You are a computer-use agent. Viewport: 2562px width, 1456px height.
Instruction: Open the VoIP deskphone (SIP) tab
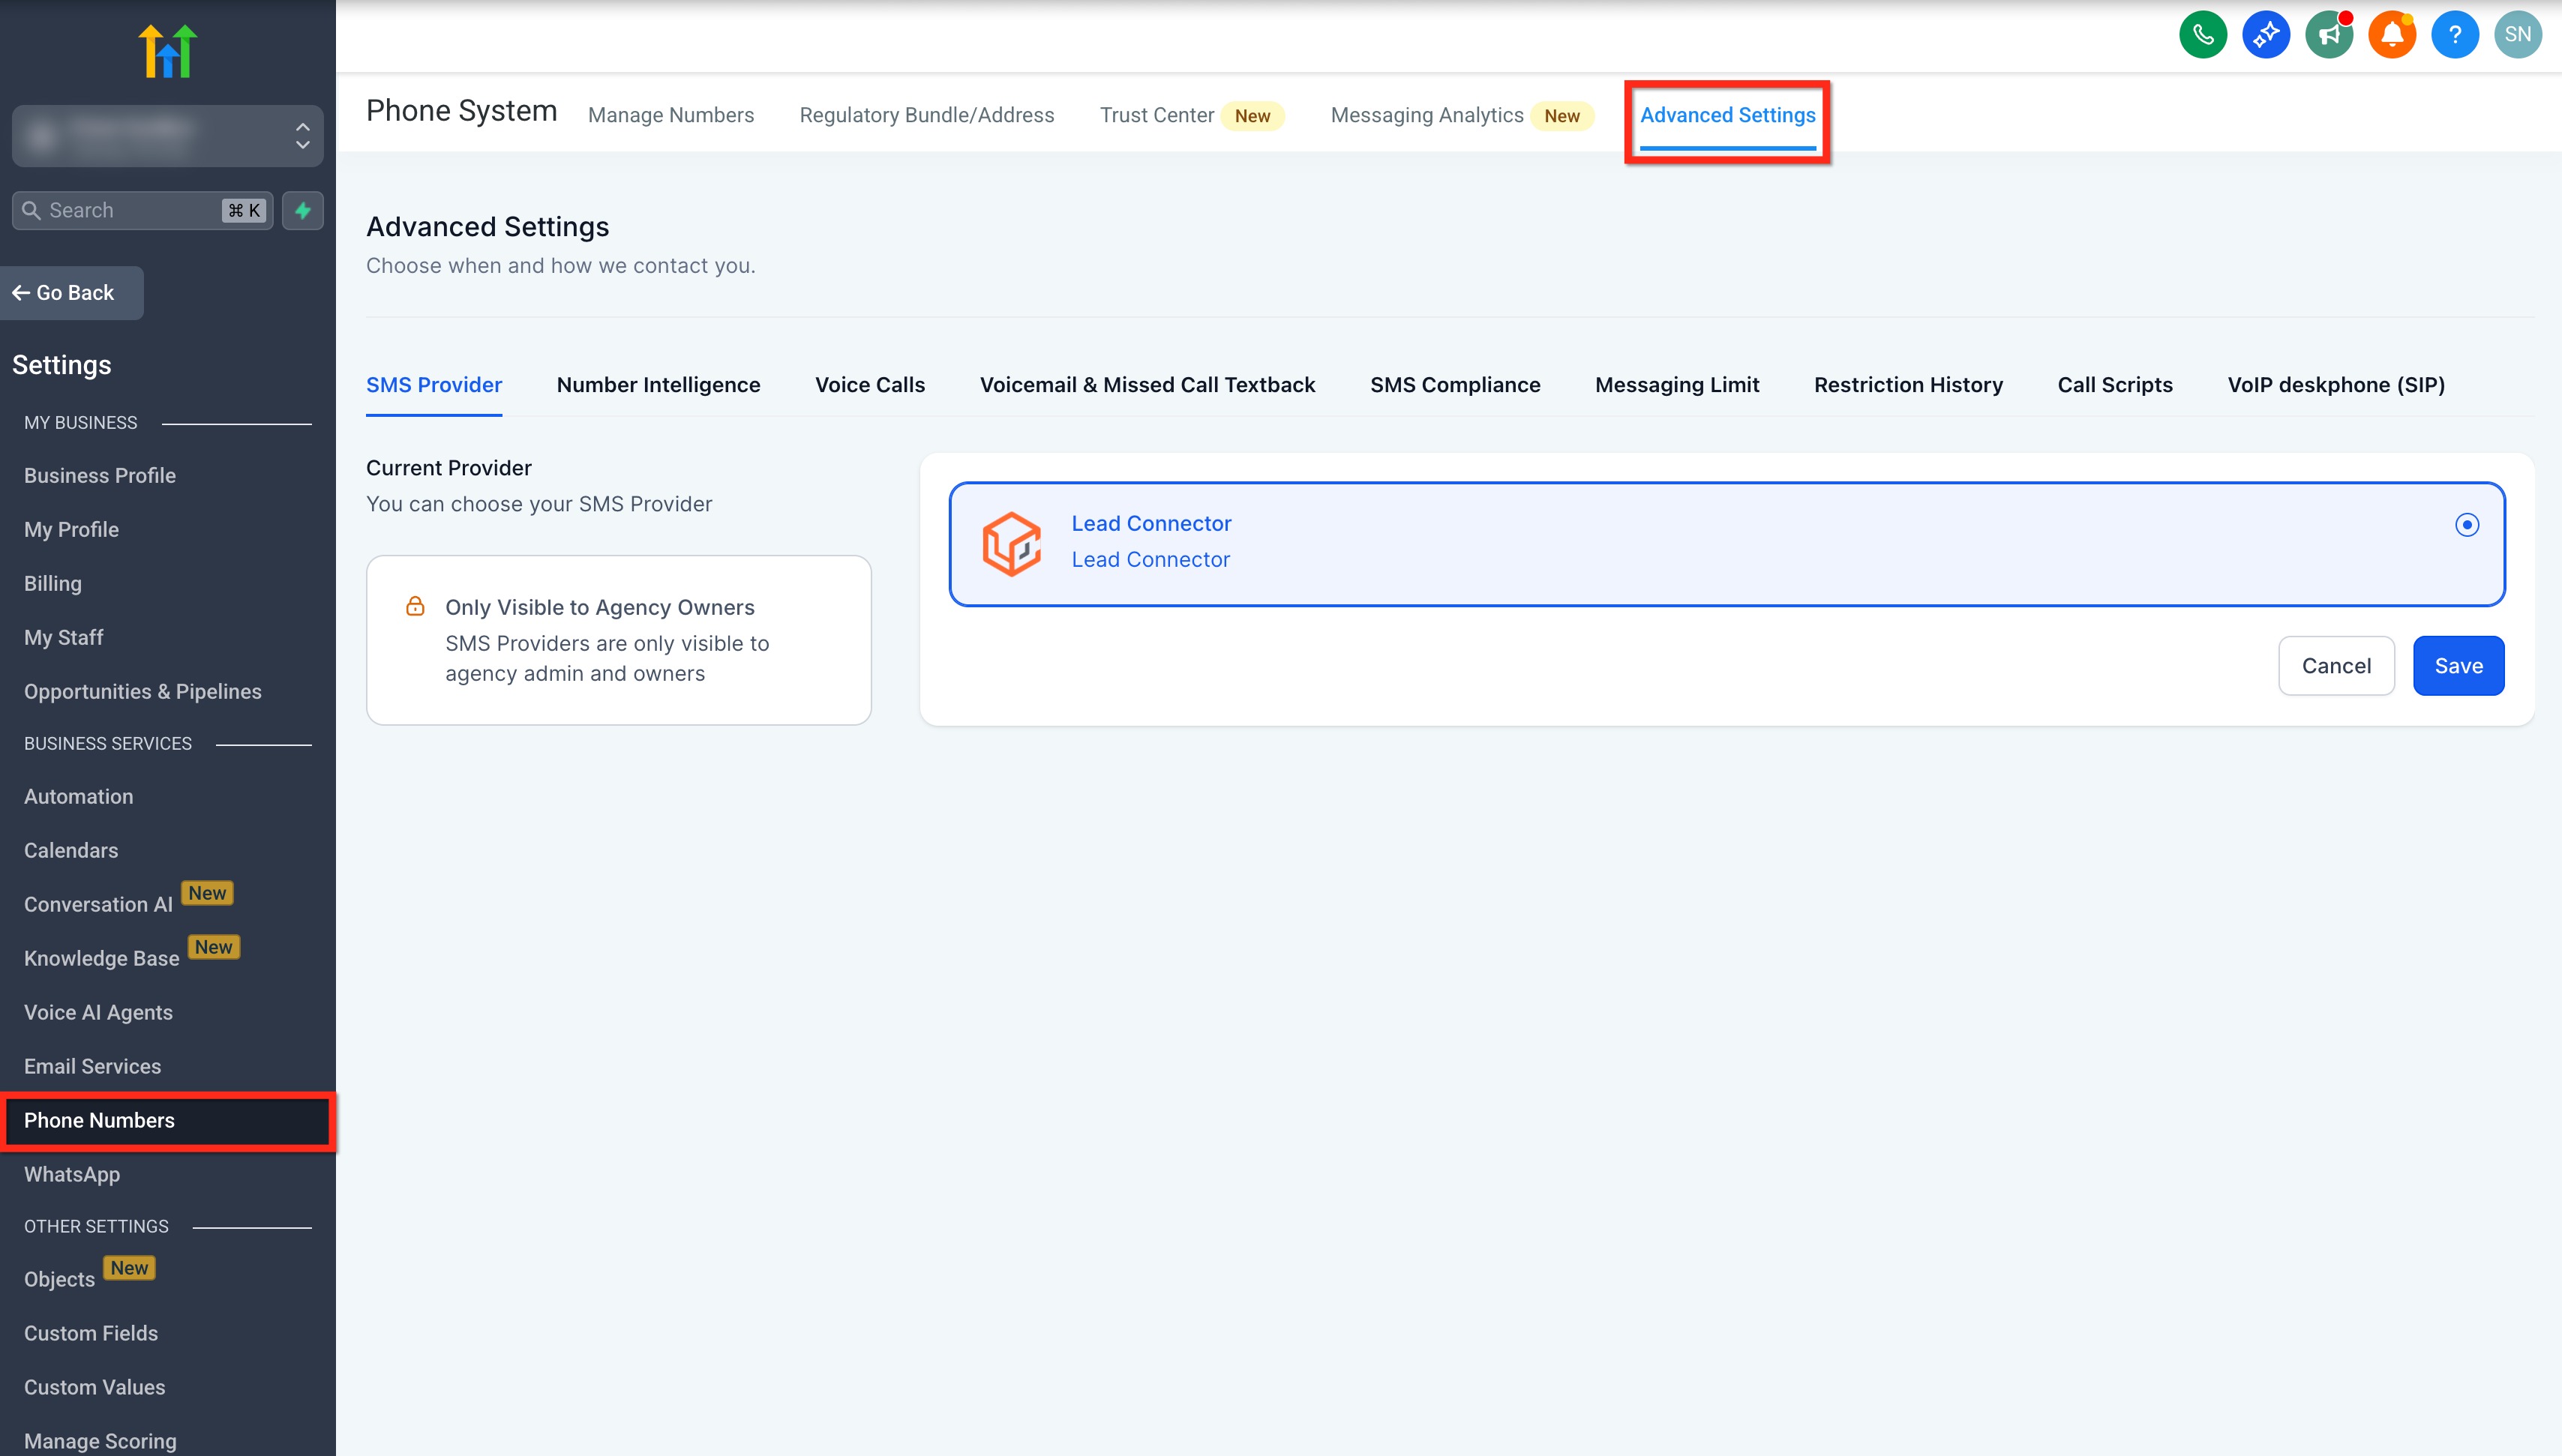2335,385
